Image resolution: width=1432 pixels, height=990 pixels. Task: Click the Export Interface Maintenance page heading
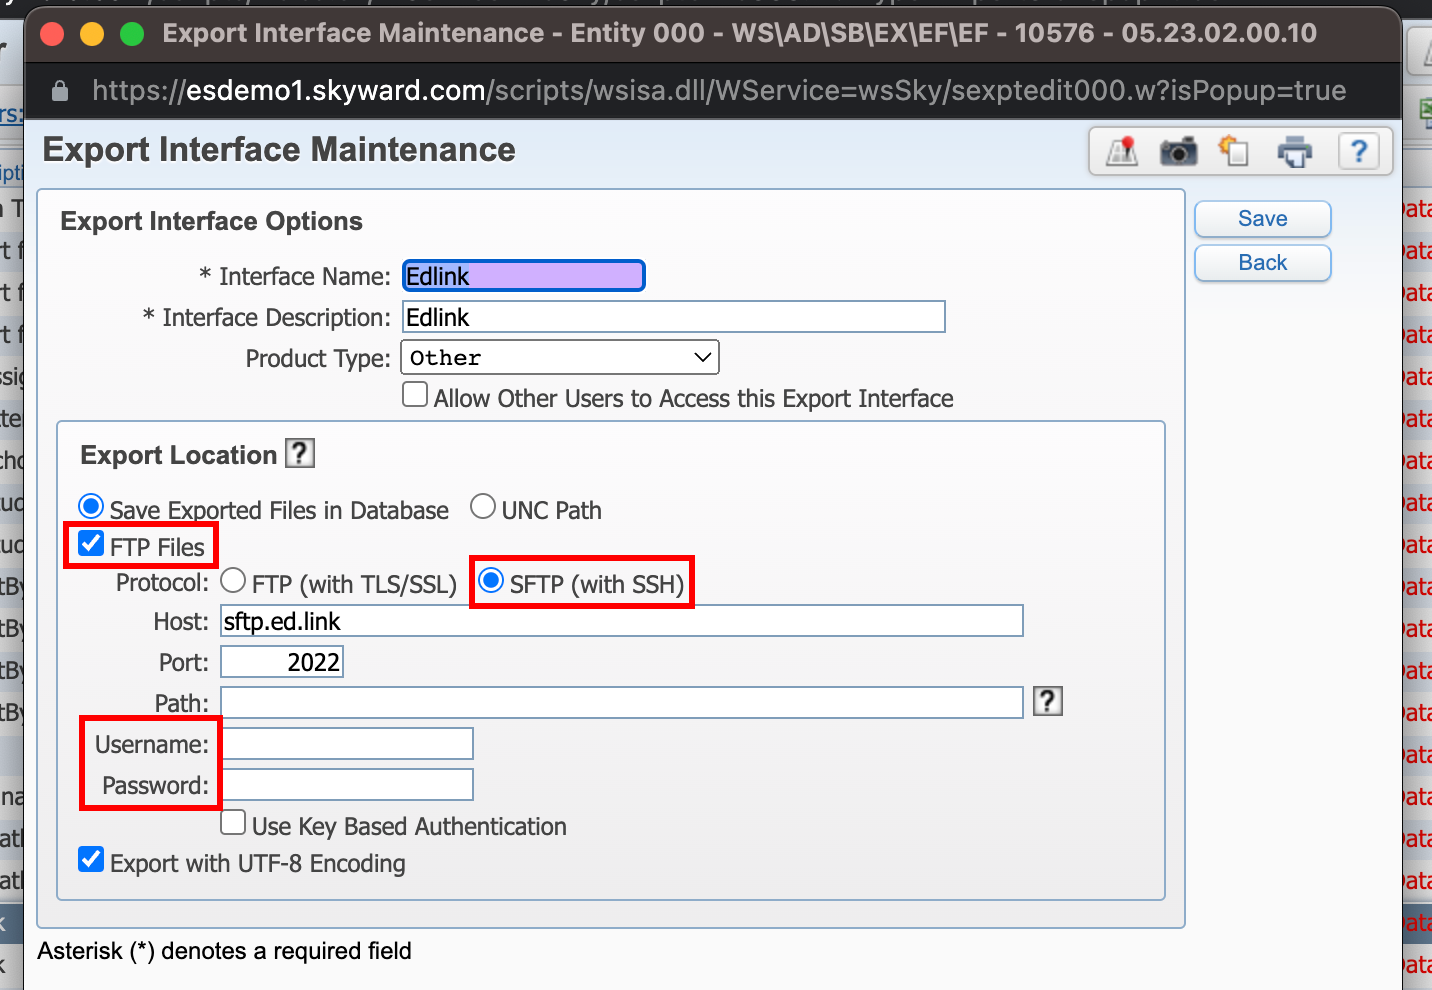point(279,150)
